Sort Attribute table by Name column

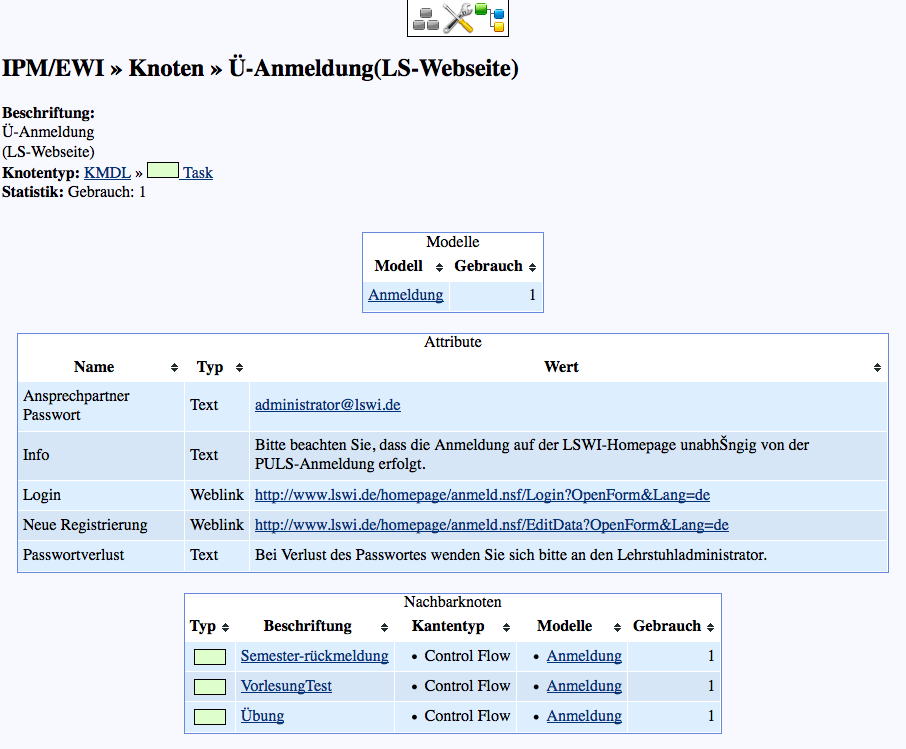point(174,368)
